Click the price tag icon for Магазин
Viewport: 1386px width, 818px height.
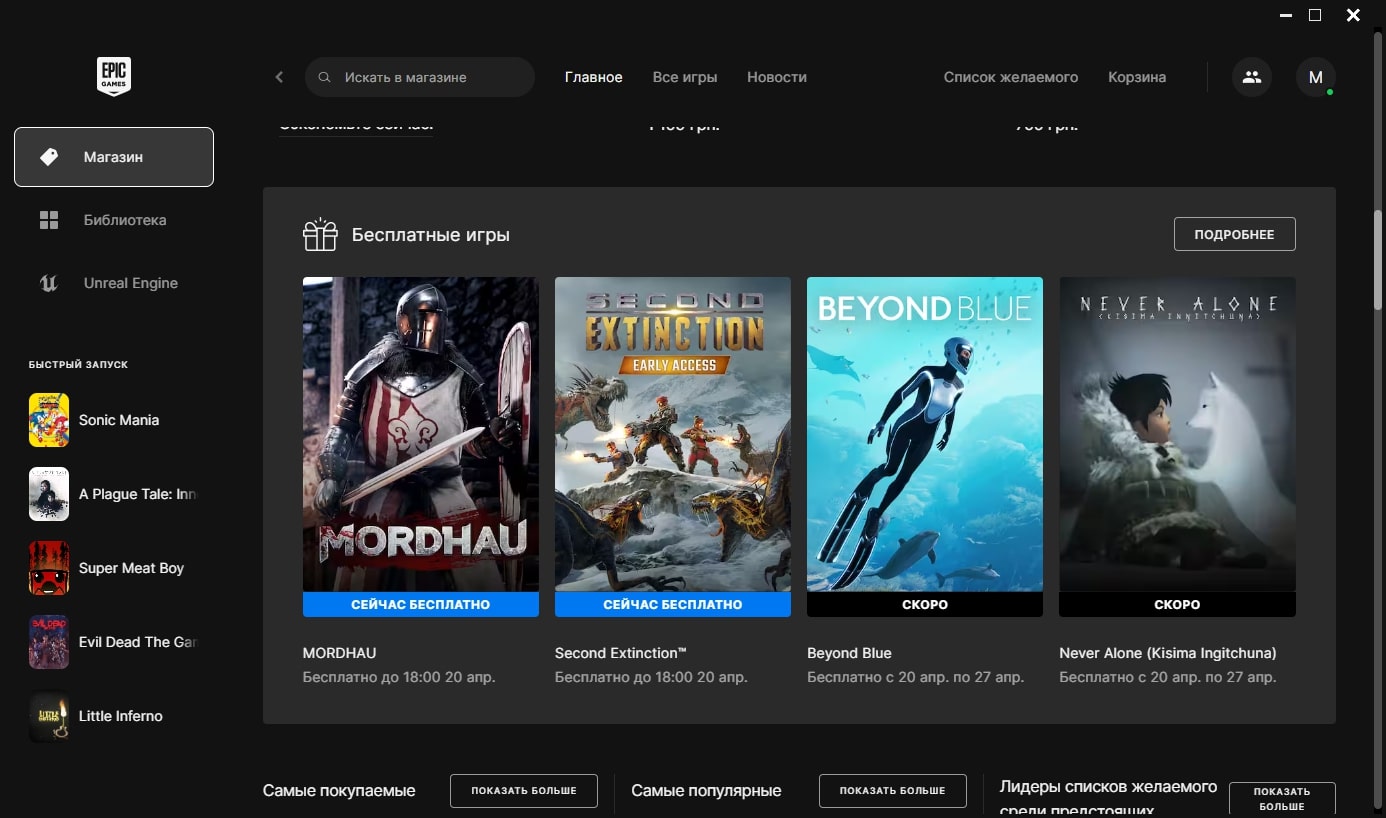click(x=49, y=157)
